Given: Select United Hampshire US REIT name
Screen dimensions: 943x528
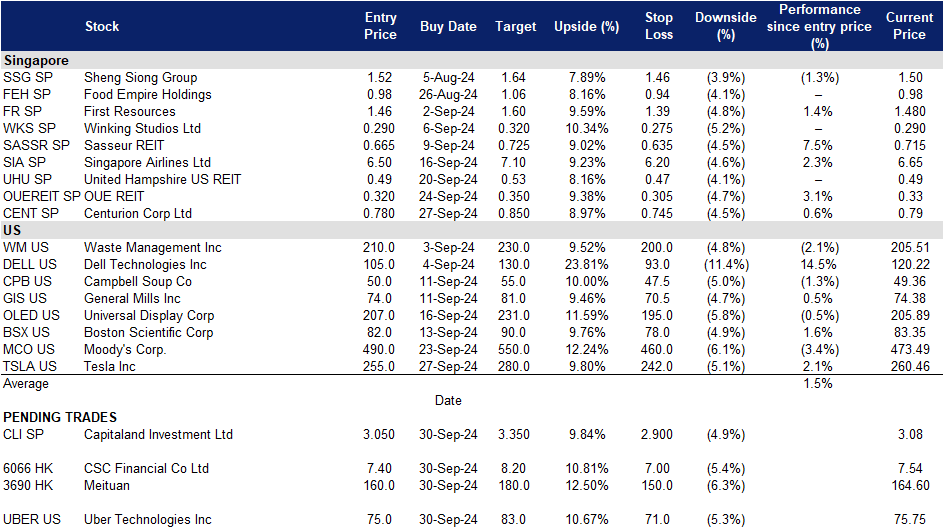Looking at the screenshot, I should 162,179.
